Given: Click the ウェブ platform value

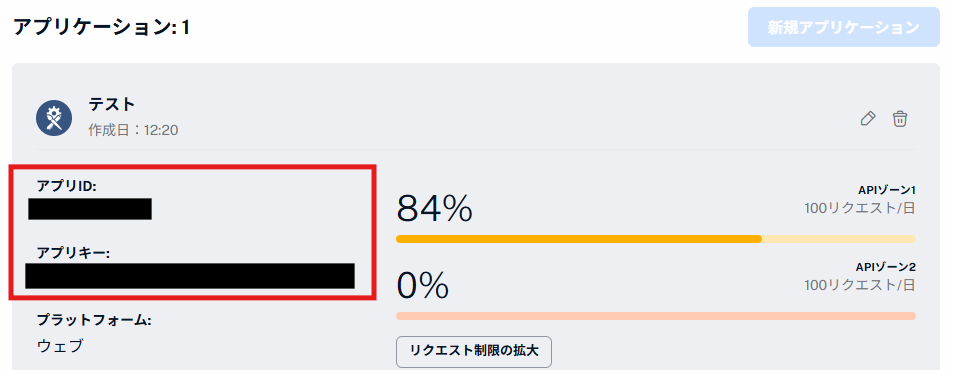Looking at the screenshot, I should [x=60, y=346].
